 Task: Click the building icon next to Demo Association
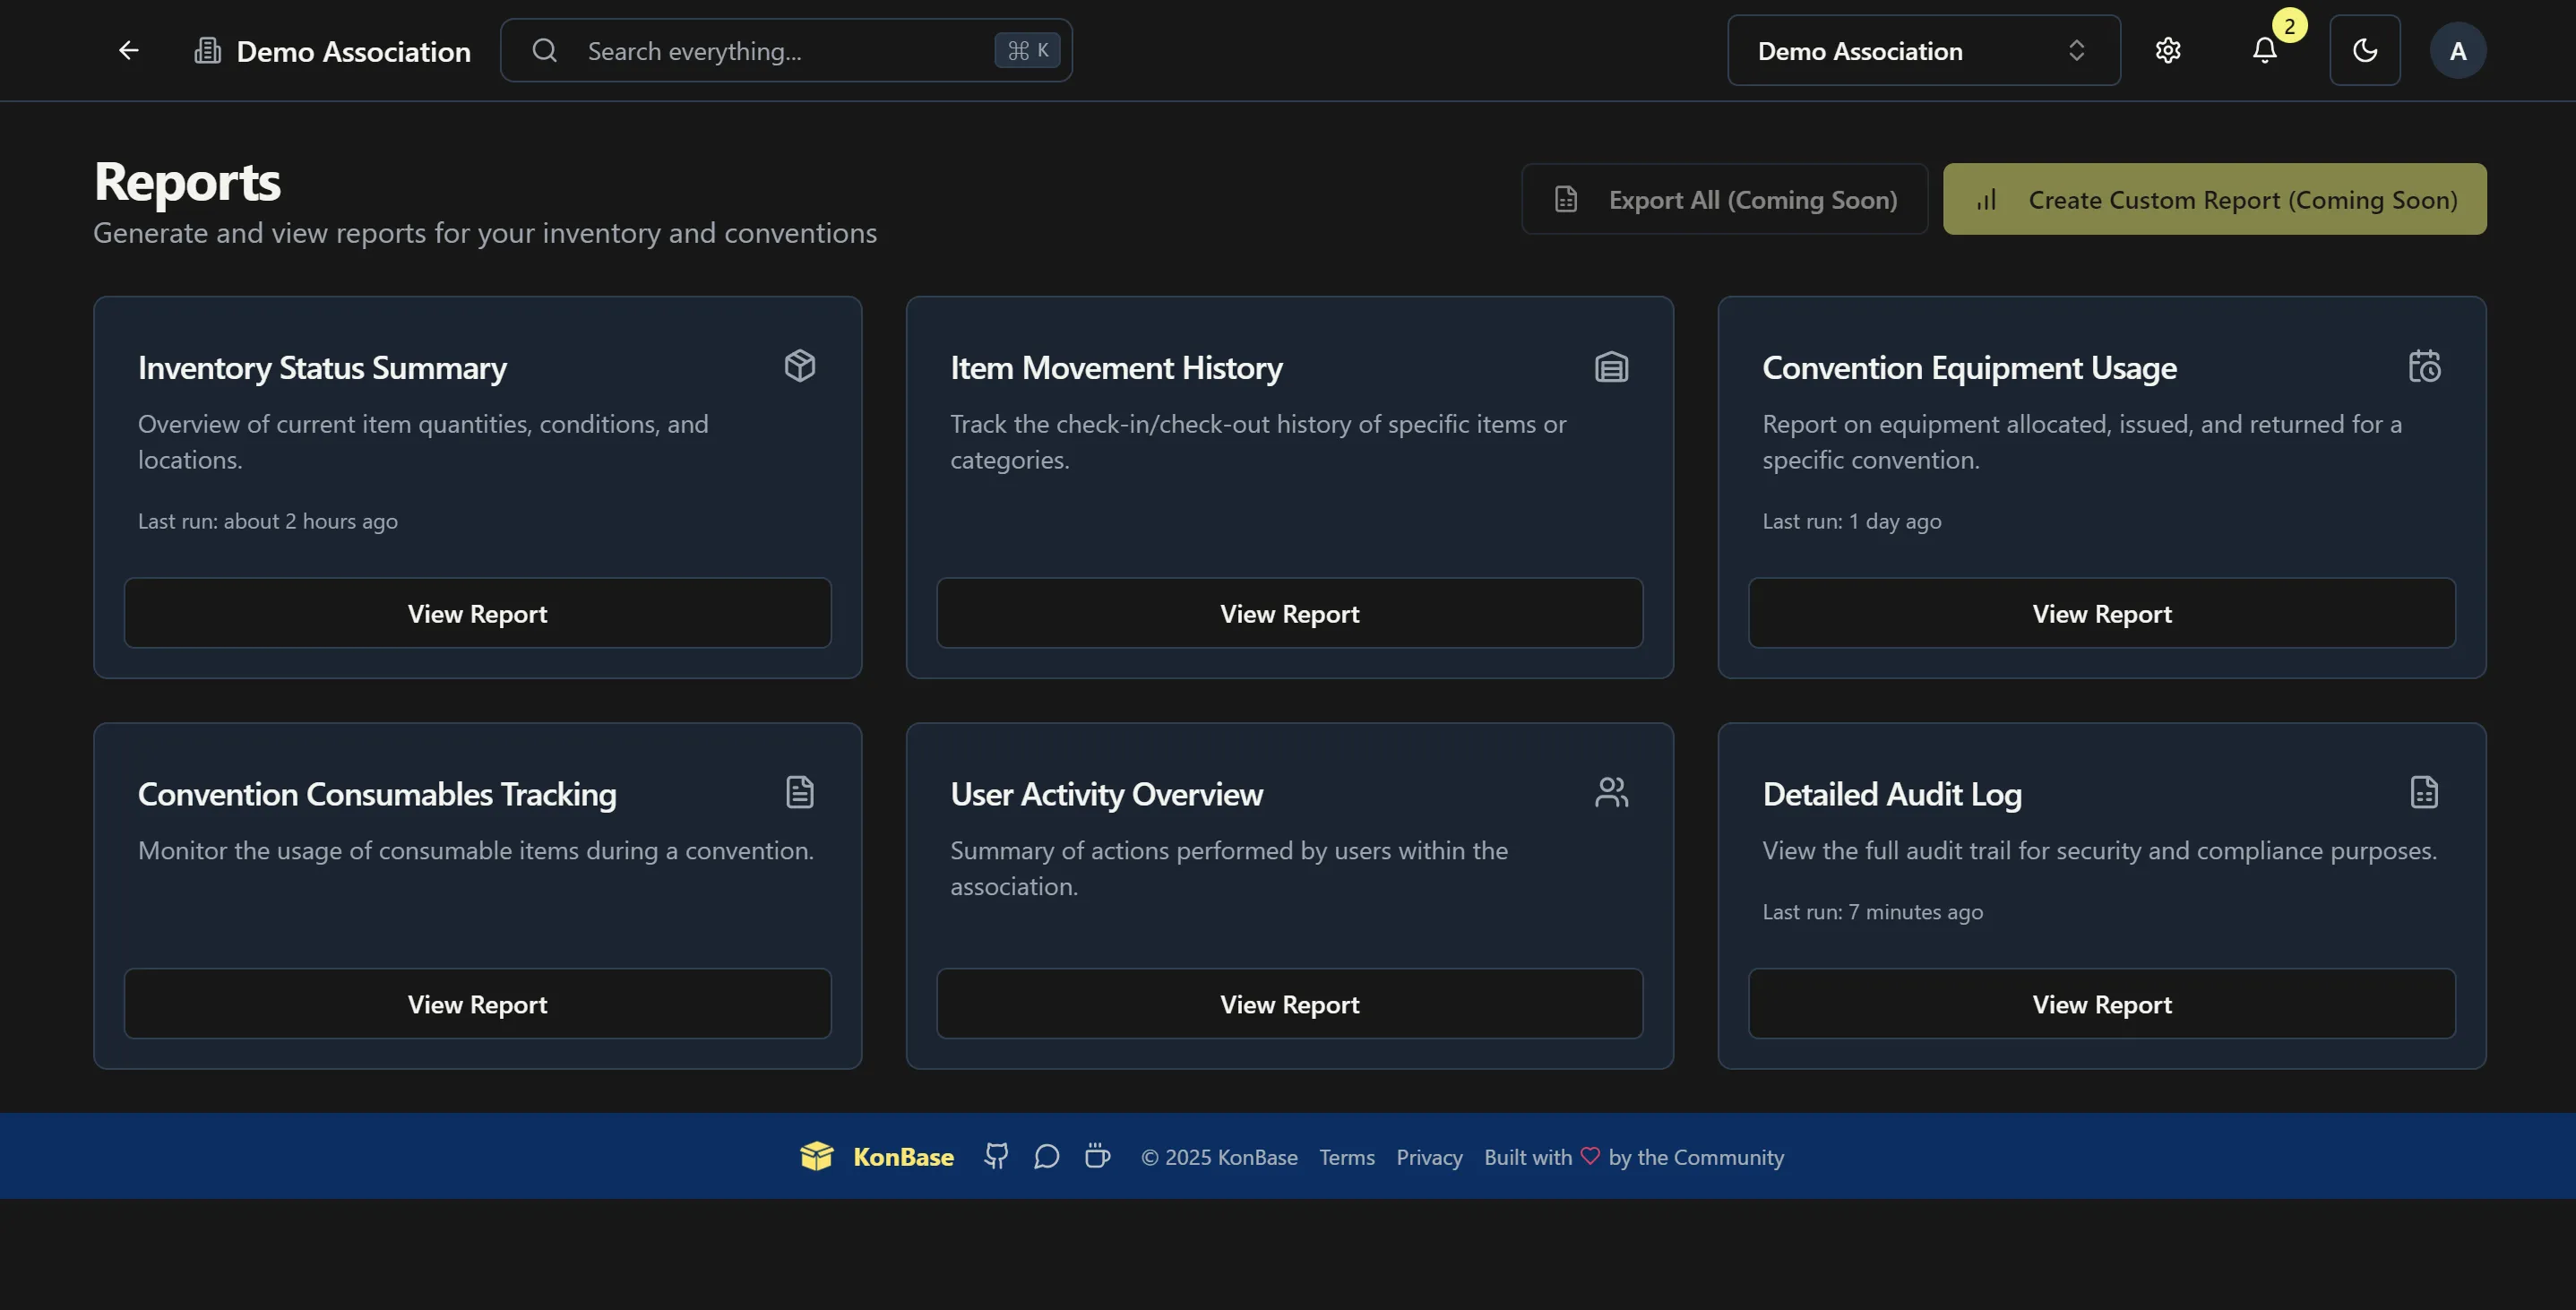(x=207, y=50)
